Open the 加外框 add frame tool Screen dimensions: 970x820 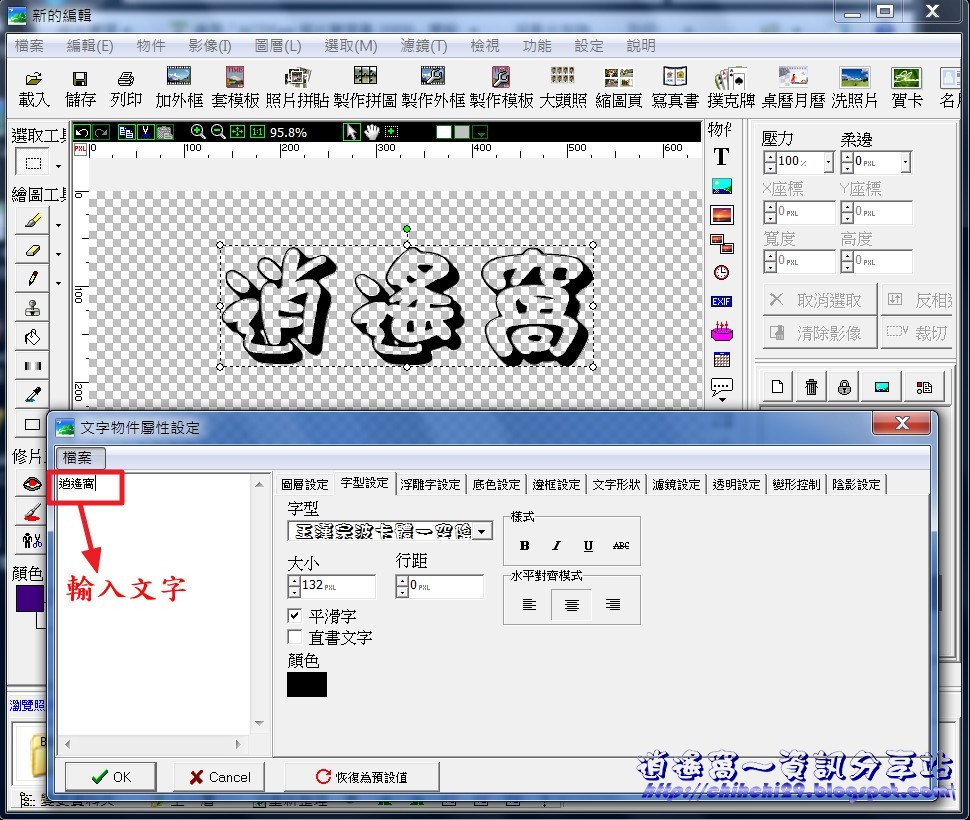pos(179,88)
